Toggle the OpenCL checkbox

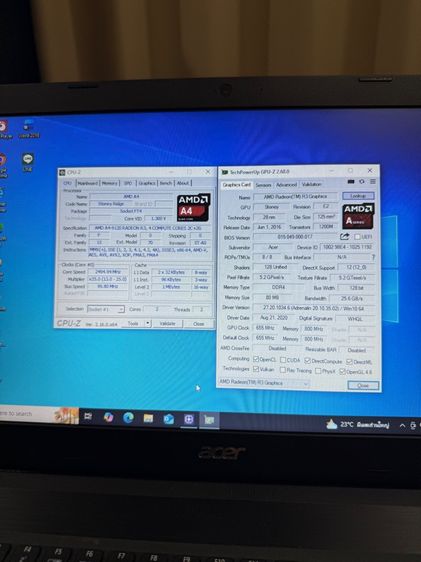click(x=256, y=359)
